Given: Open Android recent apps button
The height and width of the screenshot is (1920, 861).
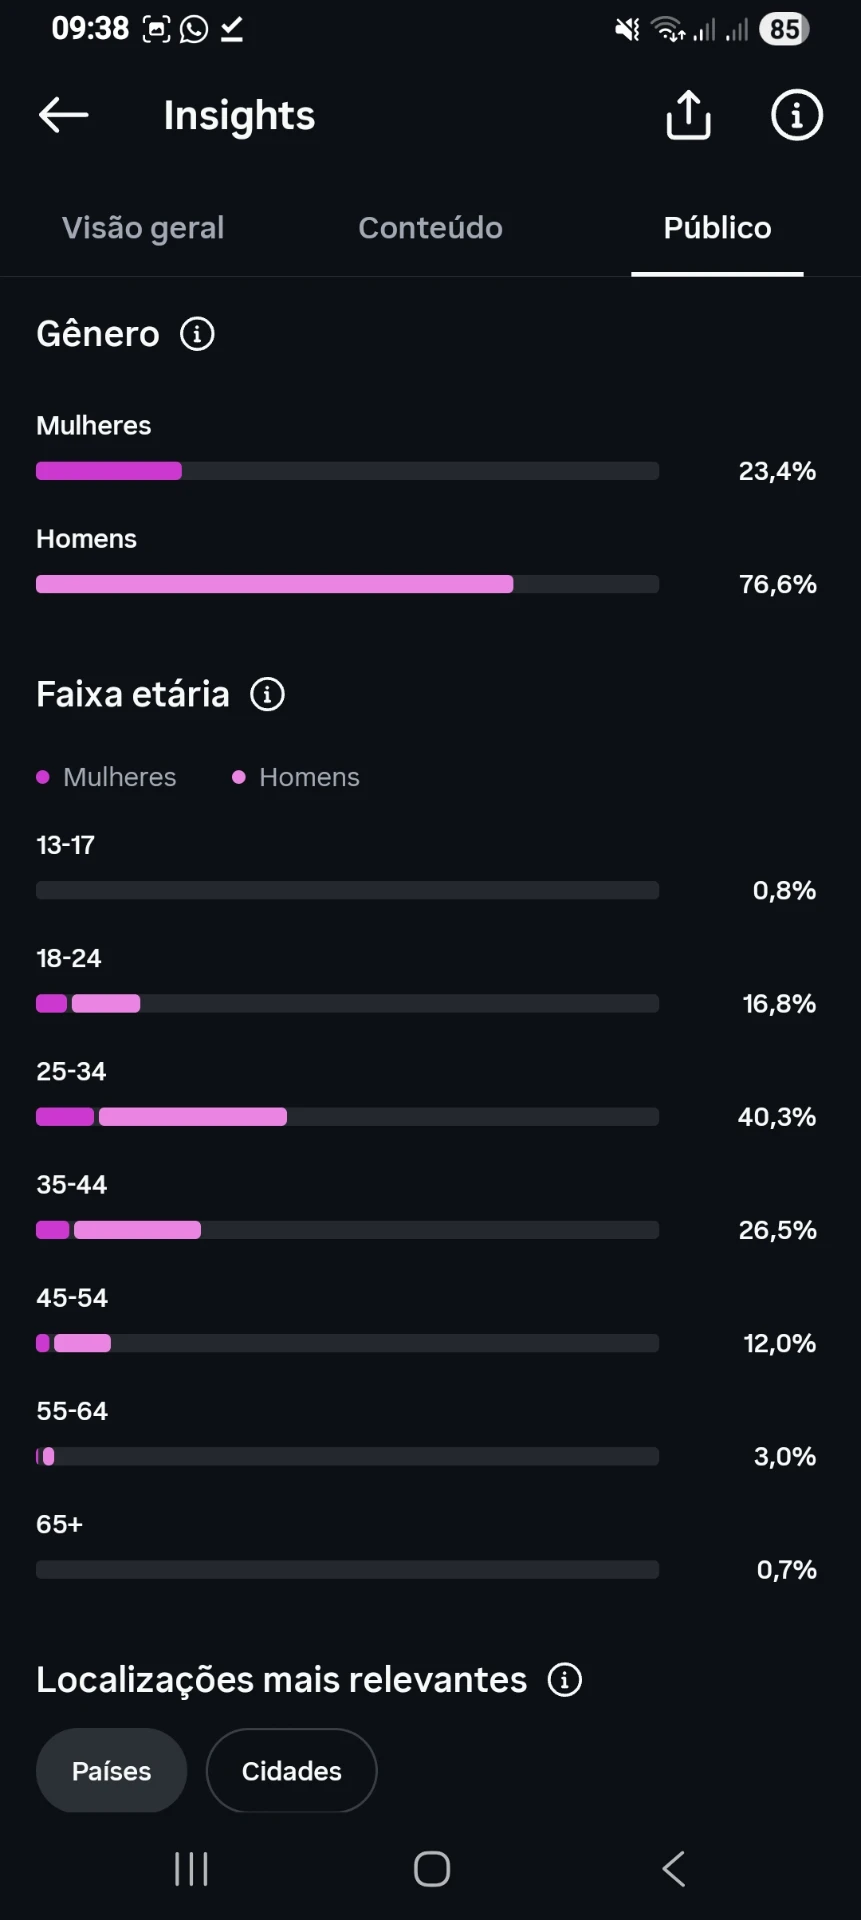Looking at the screenshot, I should [x=191, y=1868].
